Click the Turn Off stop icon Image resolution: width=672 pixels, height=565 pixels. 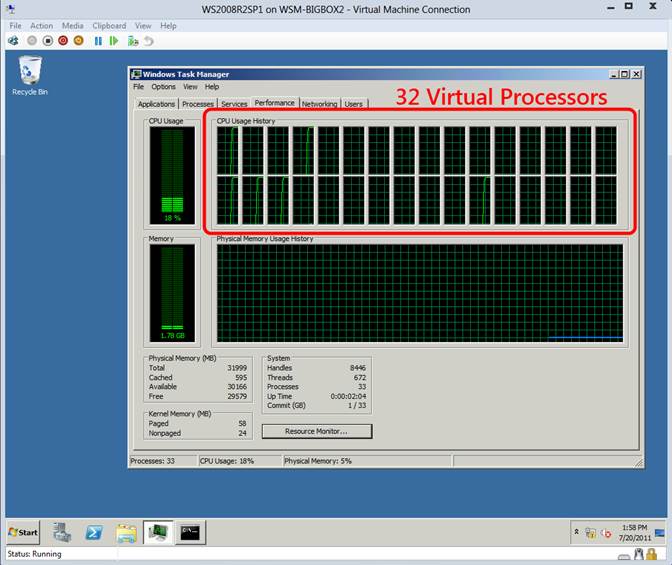point(48,41)
